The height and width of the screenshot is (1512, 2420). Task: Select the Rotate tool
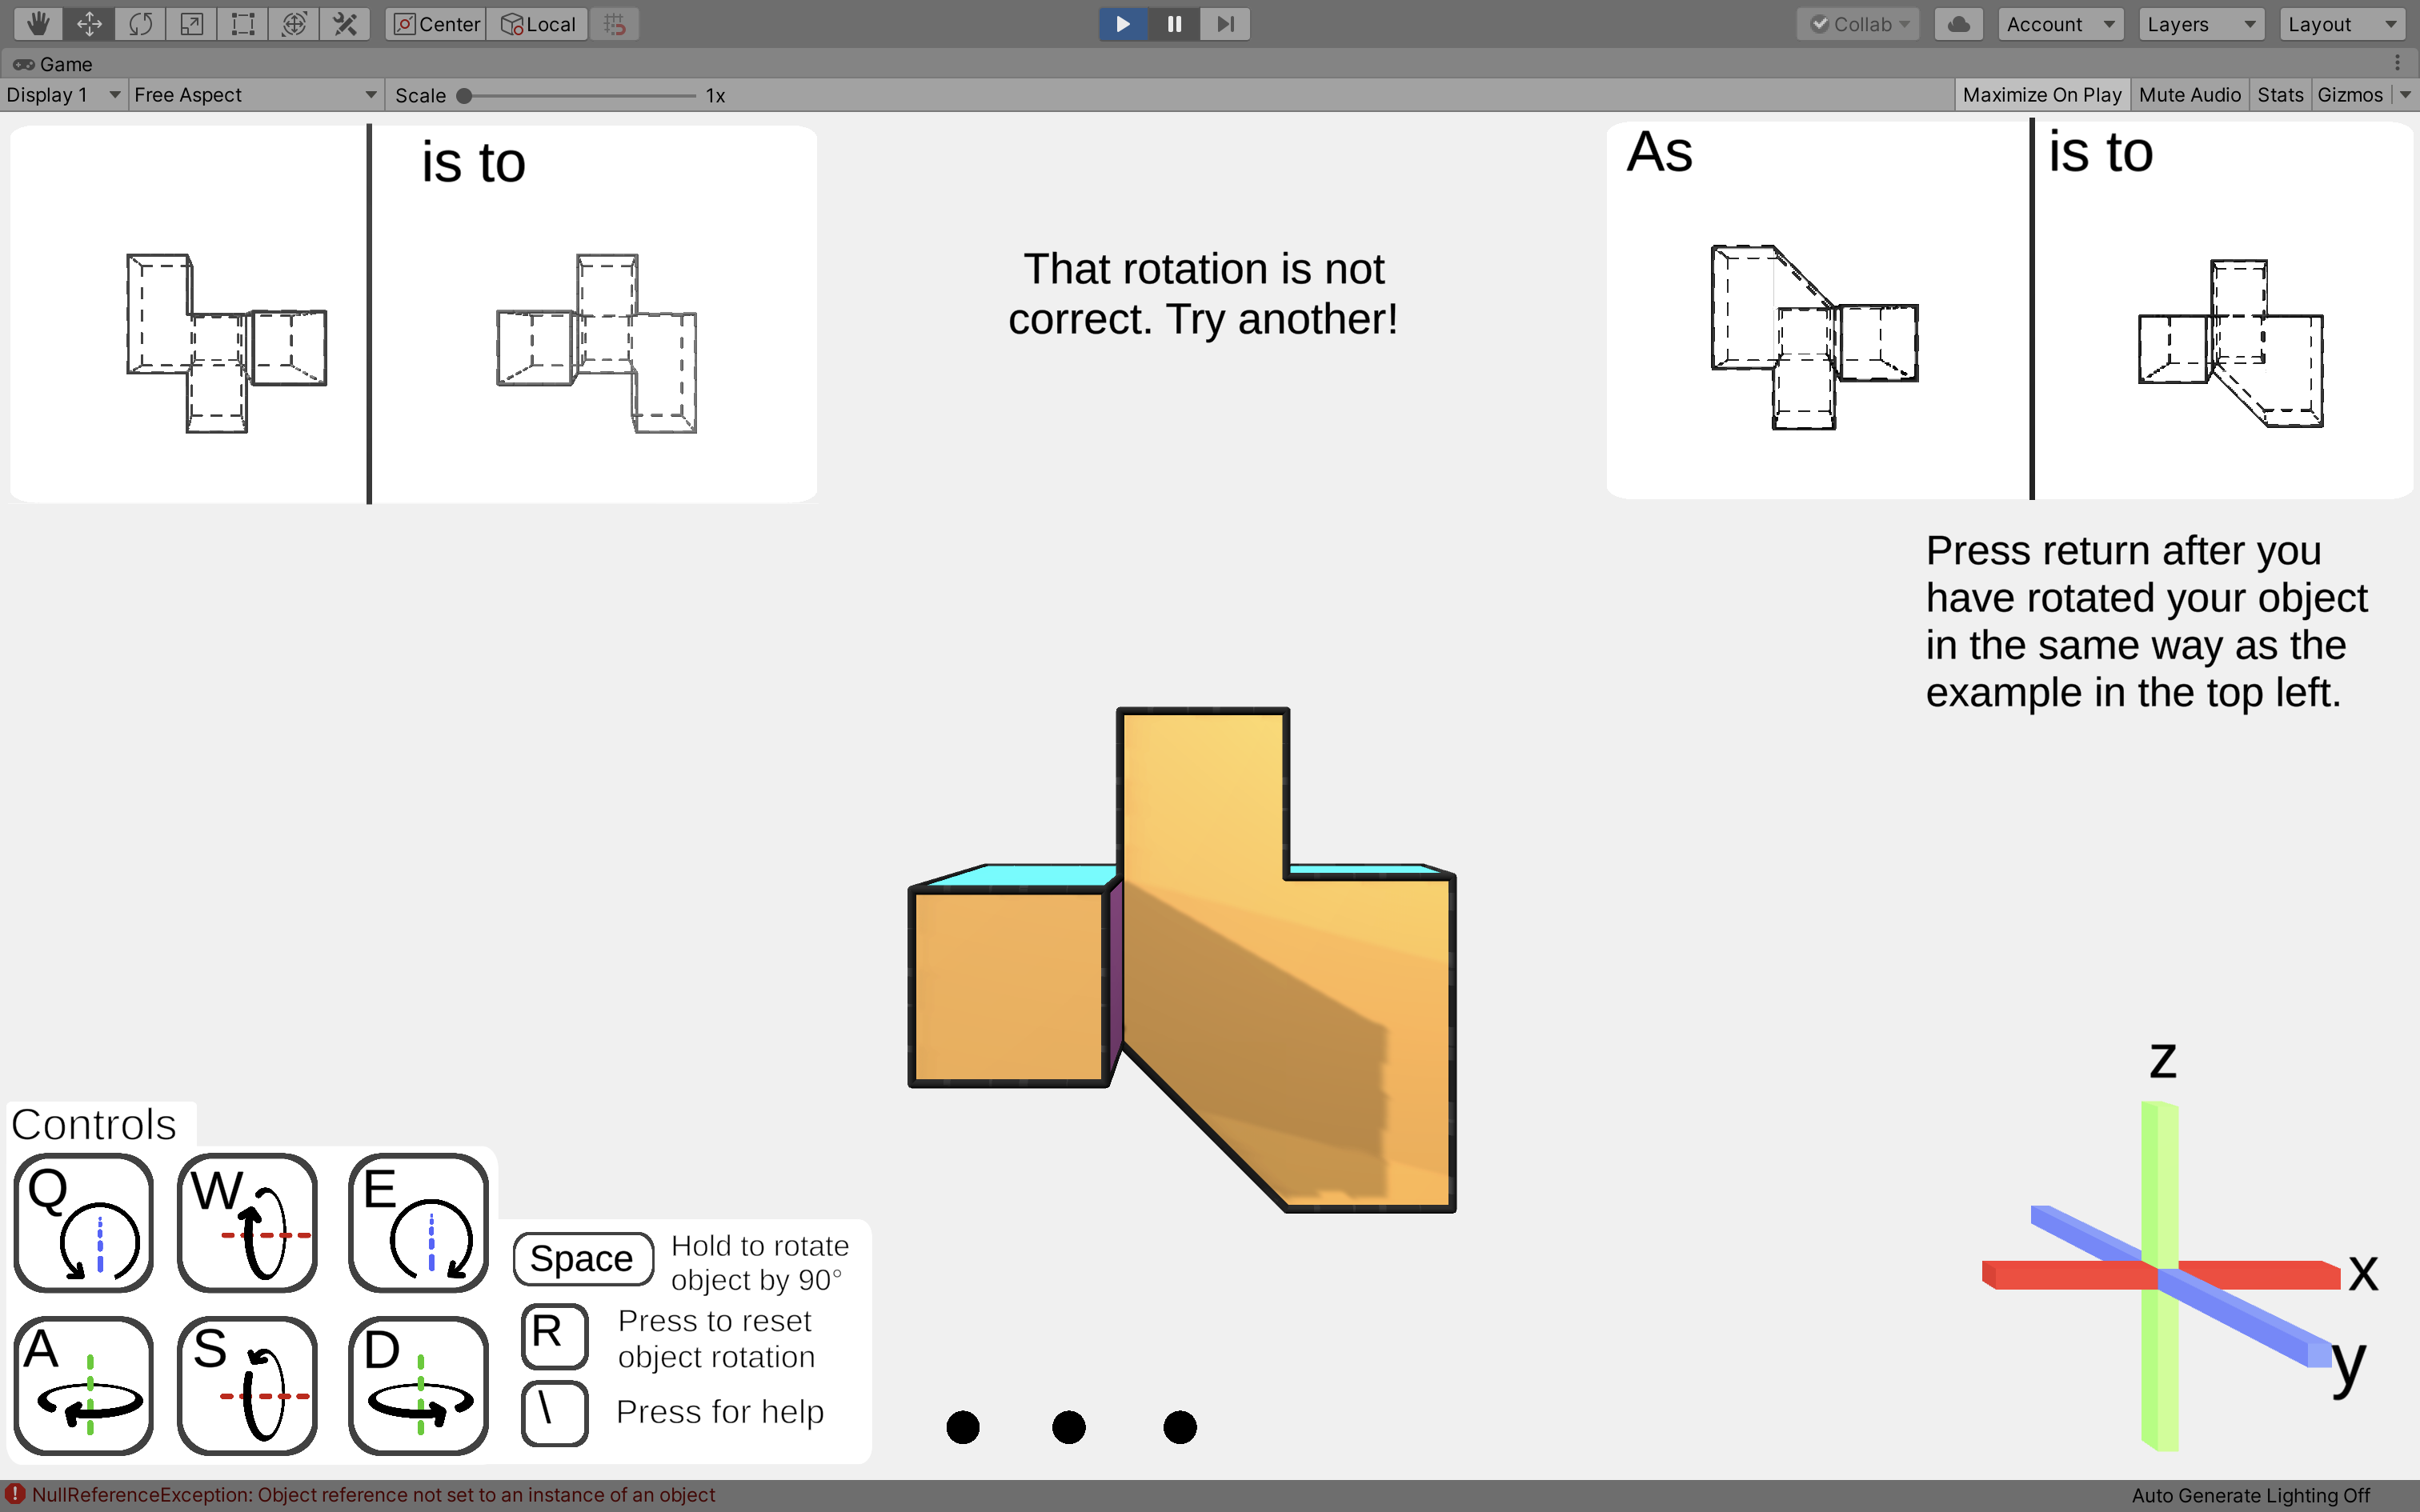[140, 23]
